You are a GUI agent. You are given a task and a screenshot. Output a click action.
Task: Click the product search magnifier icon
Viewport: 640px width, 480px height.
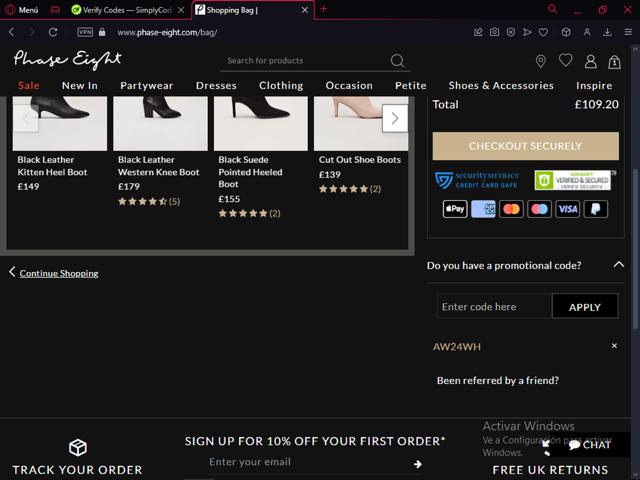click(397, 61)
